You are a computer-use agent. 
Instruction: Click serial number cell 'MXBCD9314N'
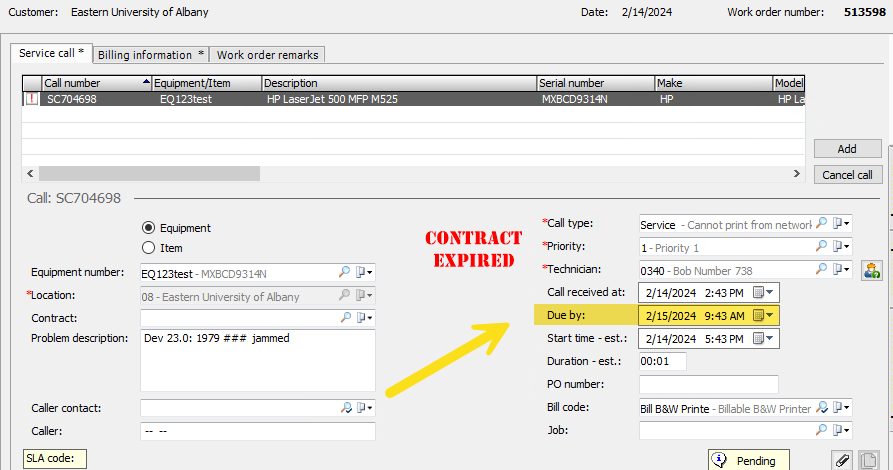(x=575, y=99)
